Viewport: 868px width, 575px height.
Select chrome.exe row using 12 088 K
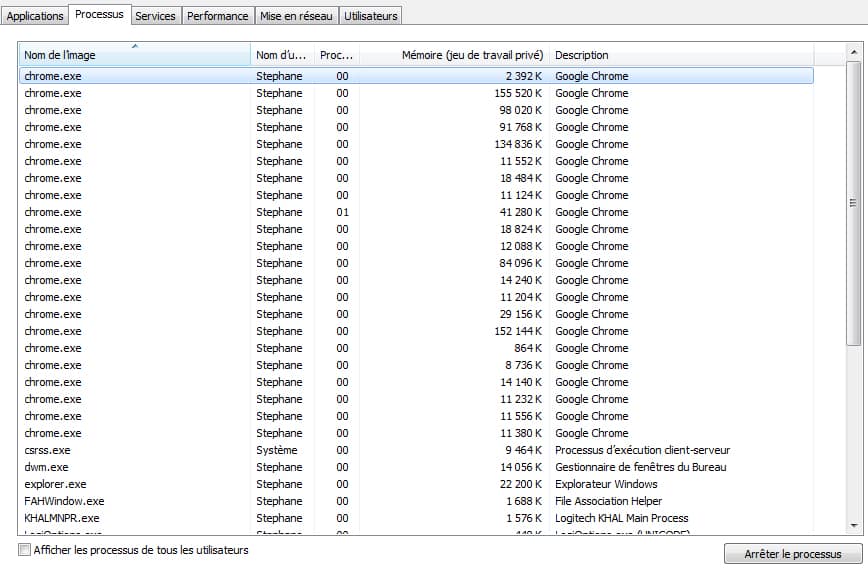click(x=416, y=246)
